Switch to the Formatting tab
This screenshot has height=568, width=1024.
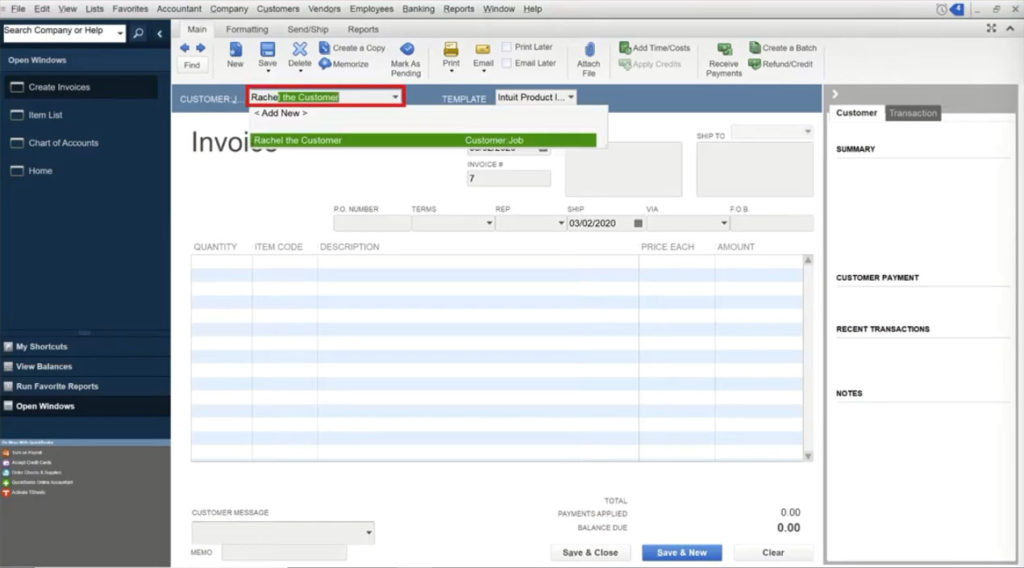pyautogui.click(x=246, y=30)
